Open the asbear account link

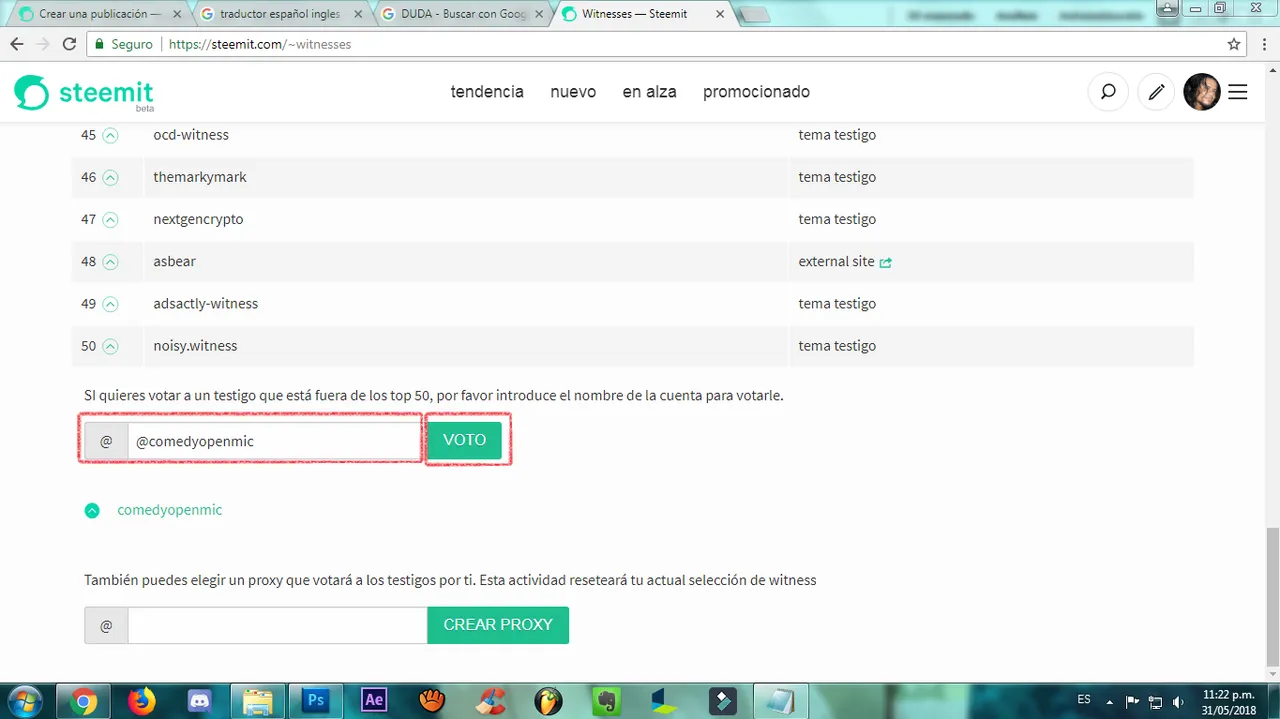[174, 261]
